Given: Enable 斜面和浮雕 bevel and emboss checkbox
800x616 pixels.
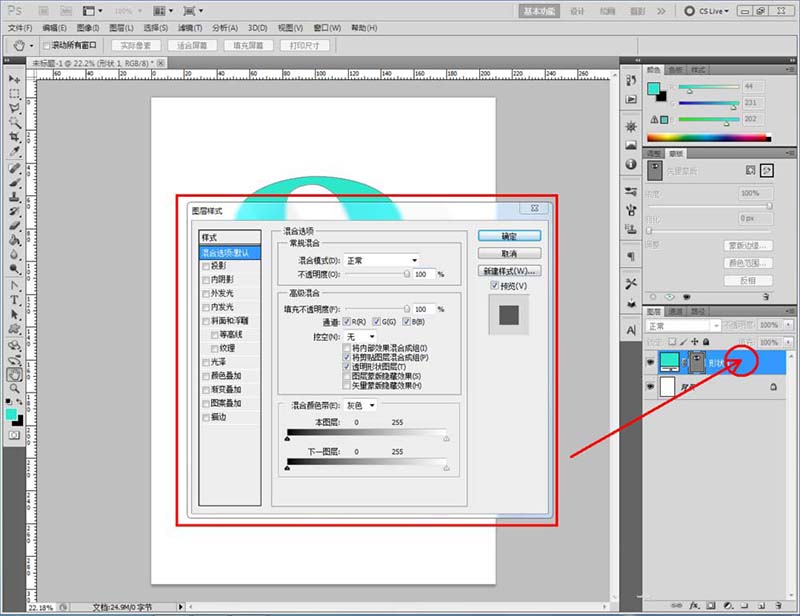Looking at the screenshot, I should tap(206, 321).
